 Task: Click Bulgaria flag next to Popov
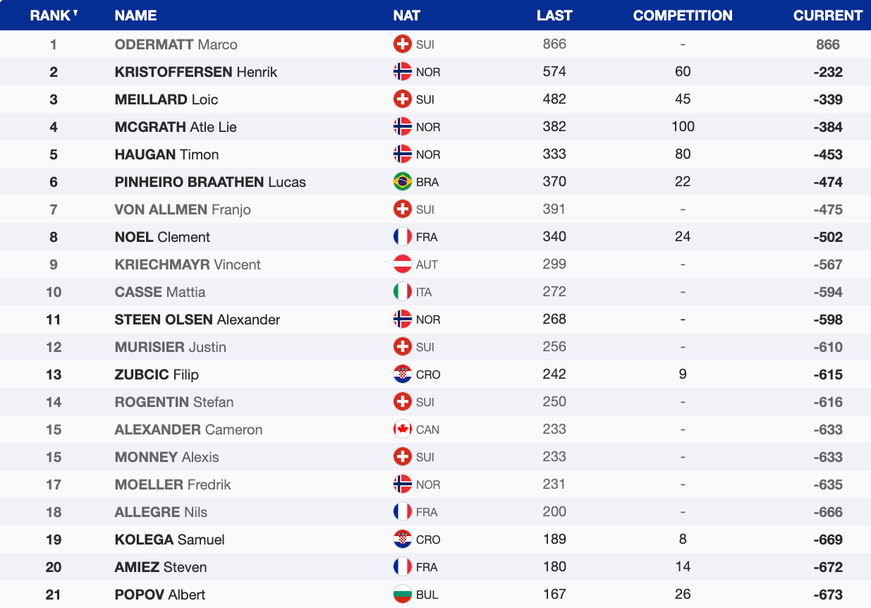click(402, 595)
